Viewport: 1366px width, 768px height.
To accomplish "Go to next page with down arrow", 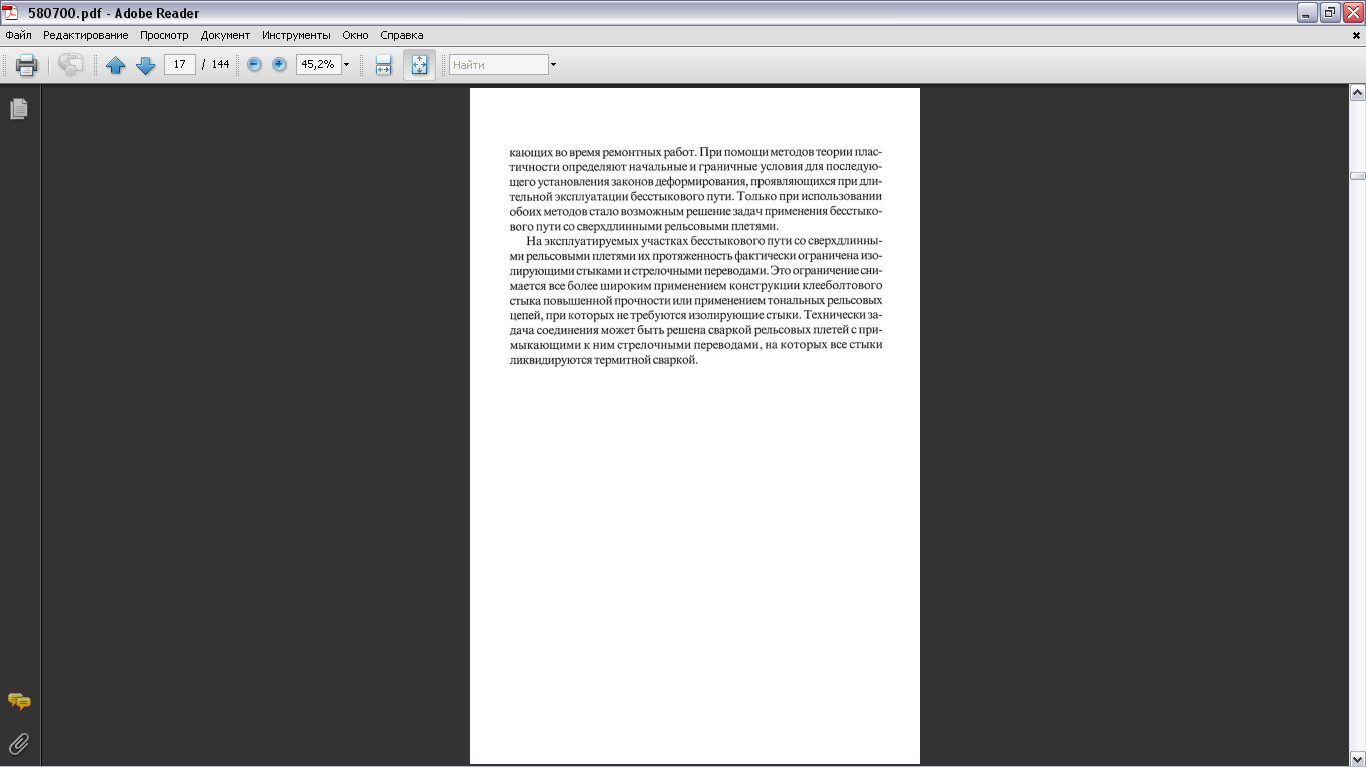I will tap(146, 65).
